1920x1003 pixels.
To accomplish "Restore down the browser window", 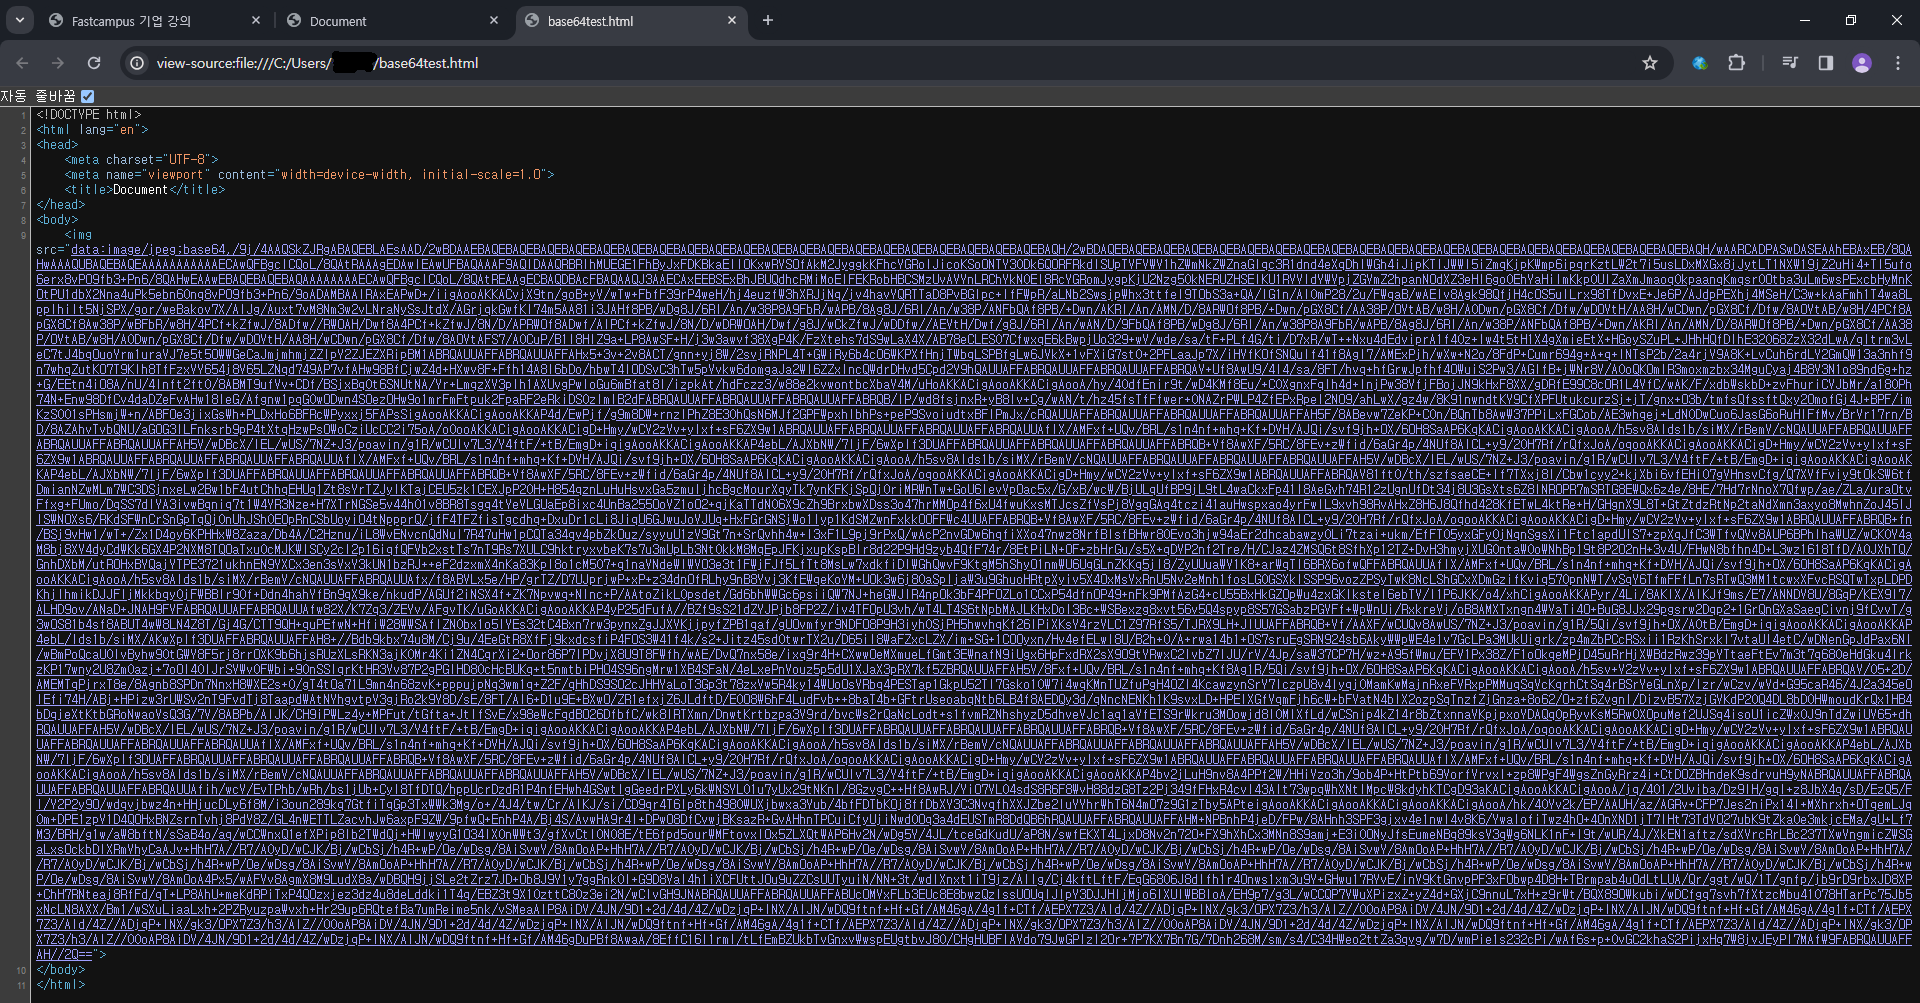I will [x=1851, y=20].
